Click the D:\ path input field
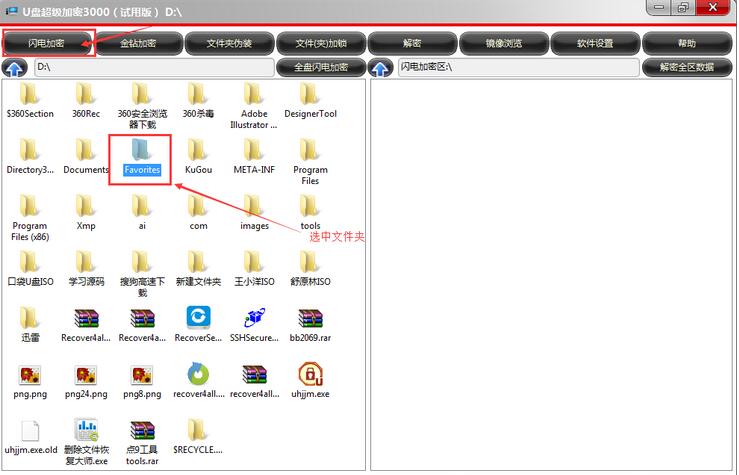Screen dimensions: 739x475 click(152, 67)
